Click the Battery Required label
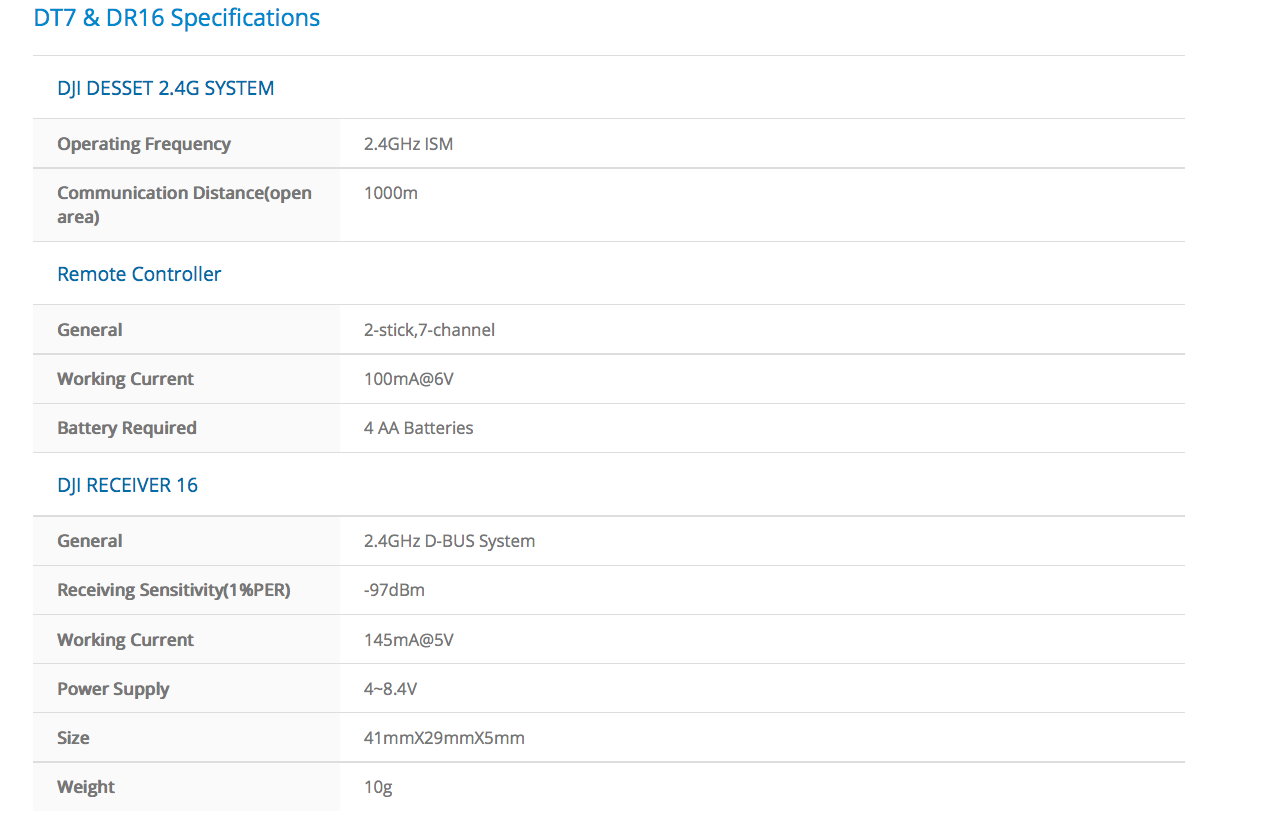Image resolution: width=1275 pixels, height=821 pixels. coord(127,428)
